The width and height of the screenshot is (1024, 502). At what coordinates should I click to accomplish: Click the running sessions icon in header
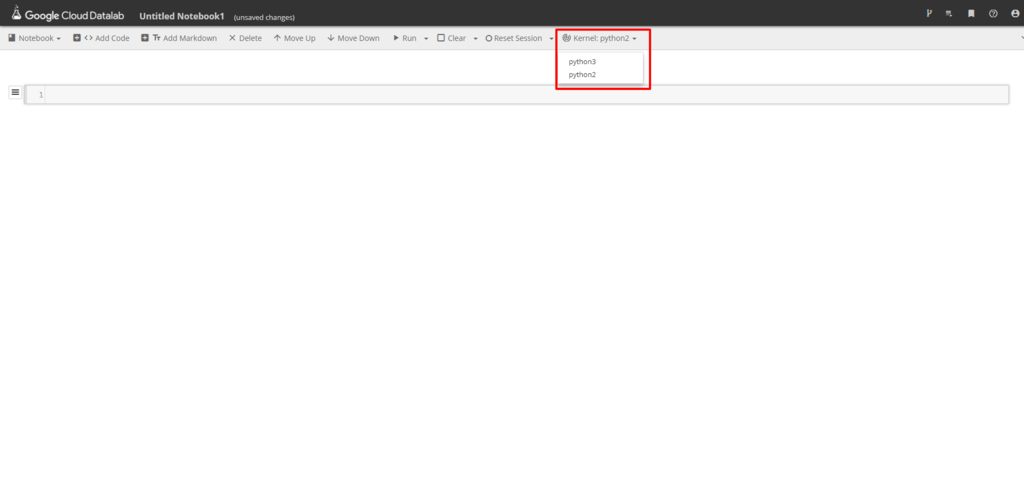point(949,13)
